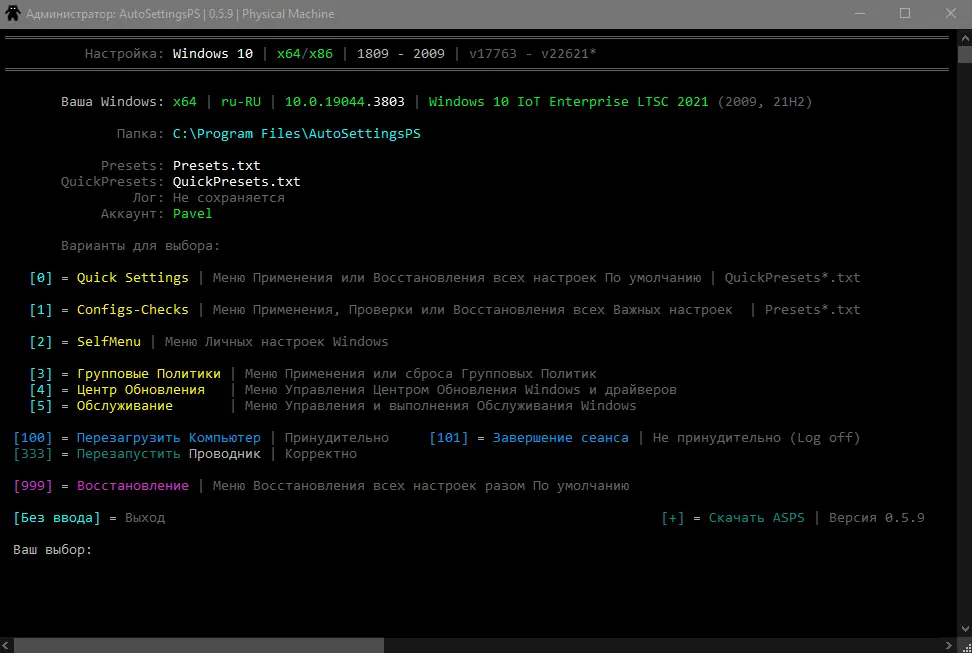Click the 'Presets.txt' file name
Screen dimensions: 972x653
[x=216, y=166]
